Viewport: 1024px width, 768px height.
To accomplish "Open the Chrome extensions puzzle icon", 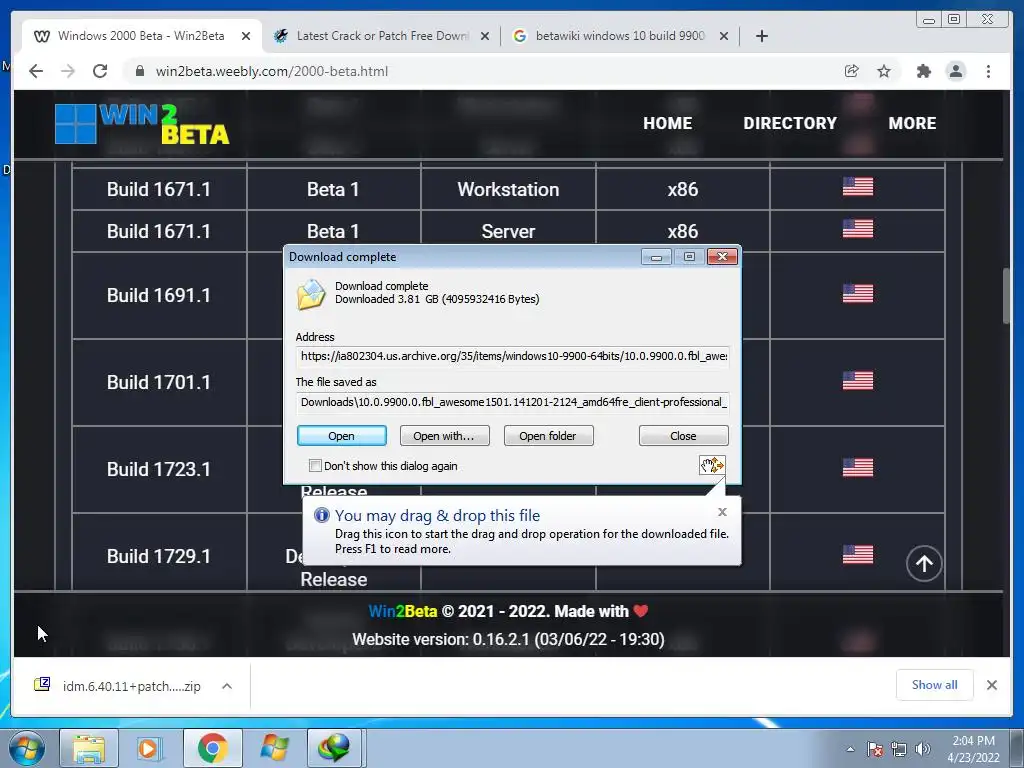I will [x=923, y=71].
